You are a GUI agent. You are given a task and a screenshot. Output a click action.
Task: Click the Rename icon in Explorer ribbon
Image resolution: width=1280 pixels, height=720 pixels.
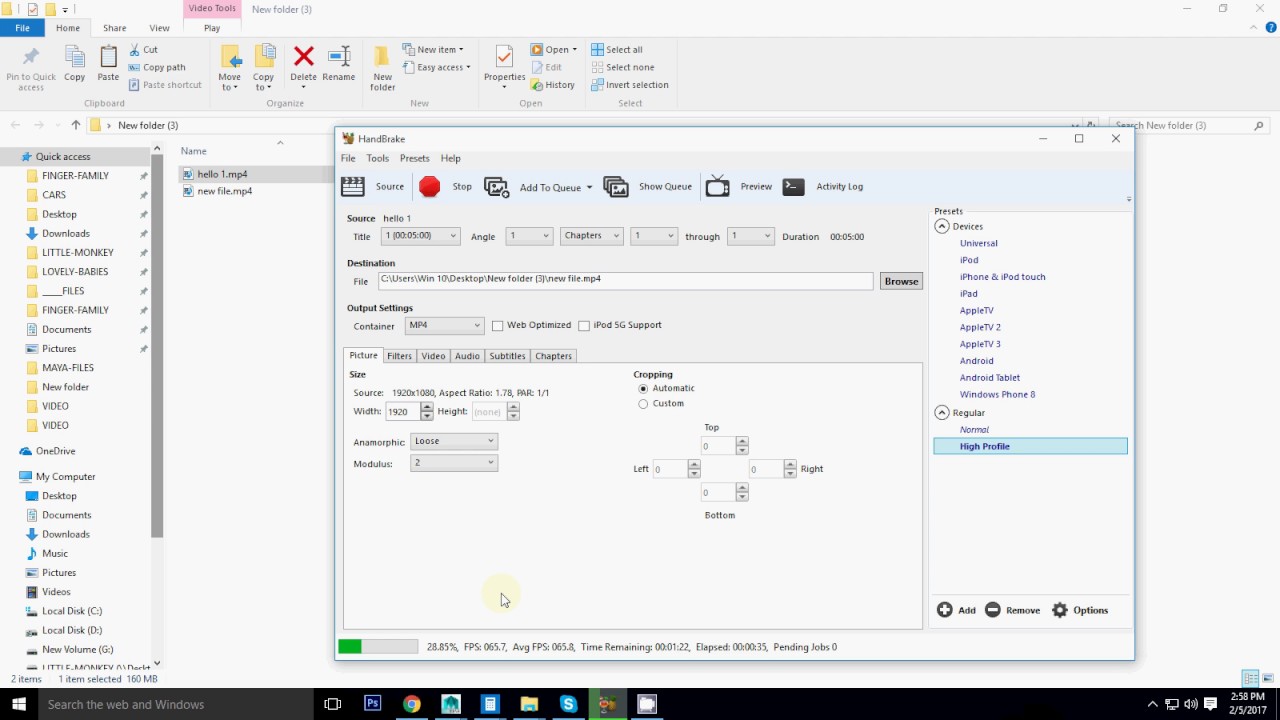[x=339, y=56]
